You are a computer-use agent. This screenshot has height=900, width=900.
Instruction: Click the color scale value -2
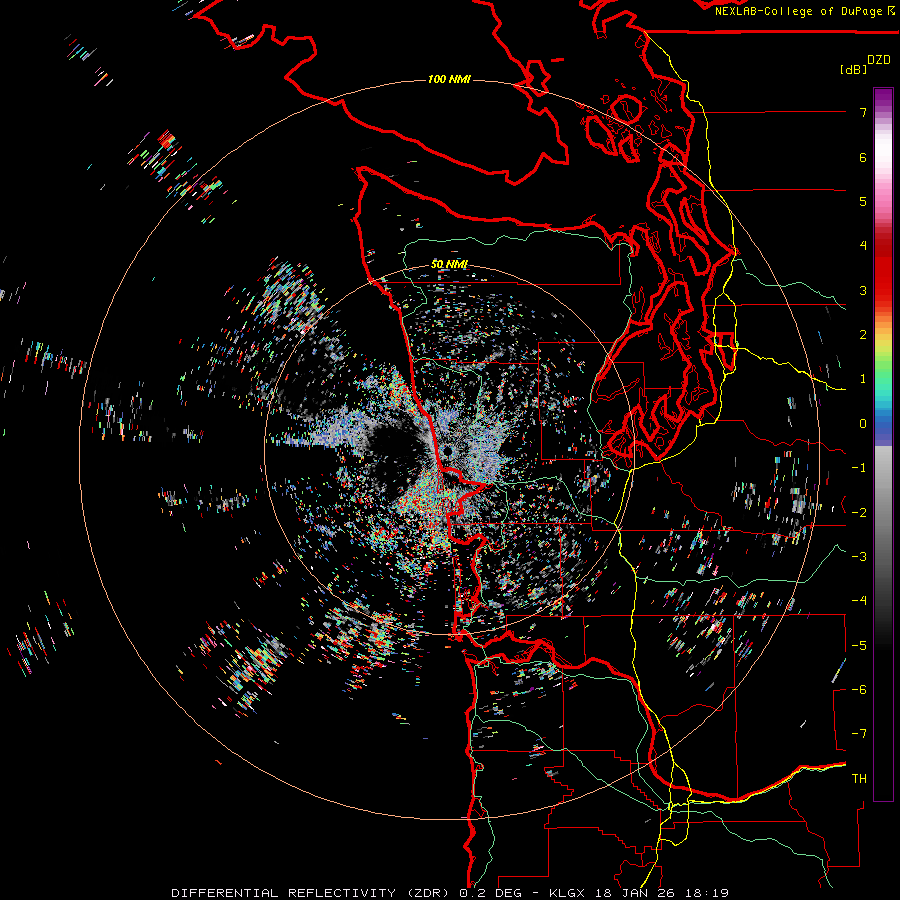point(859,513)
